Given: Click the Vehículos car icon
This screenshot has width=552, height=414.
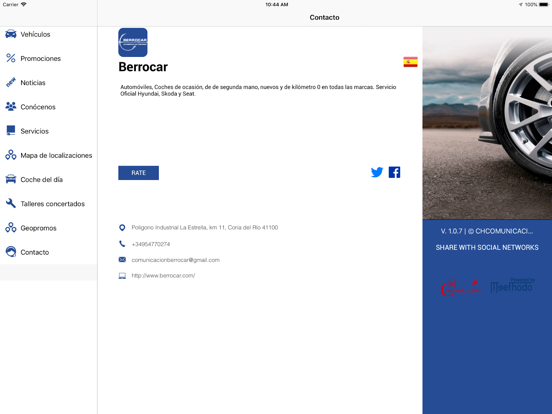Looking at the screenshot, I should coord(11,34).
